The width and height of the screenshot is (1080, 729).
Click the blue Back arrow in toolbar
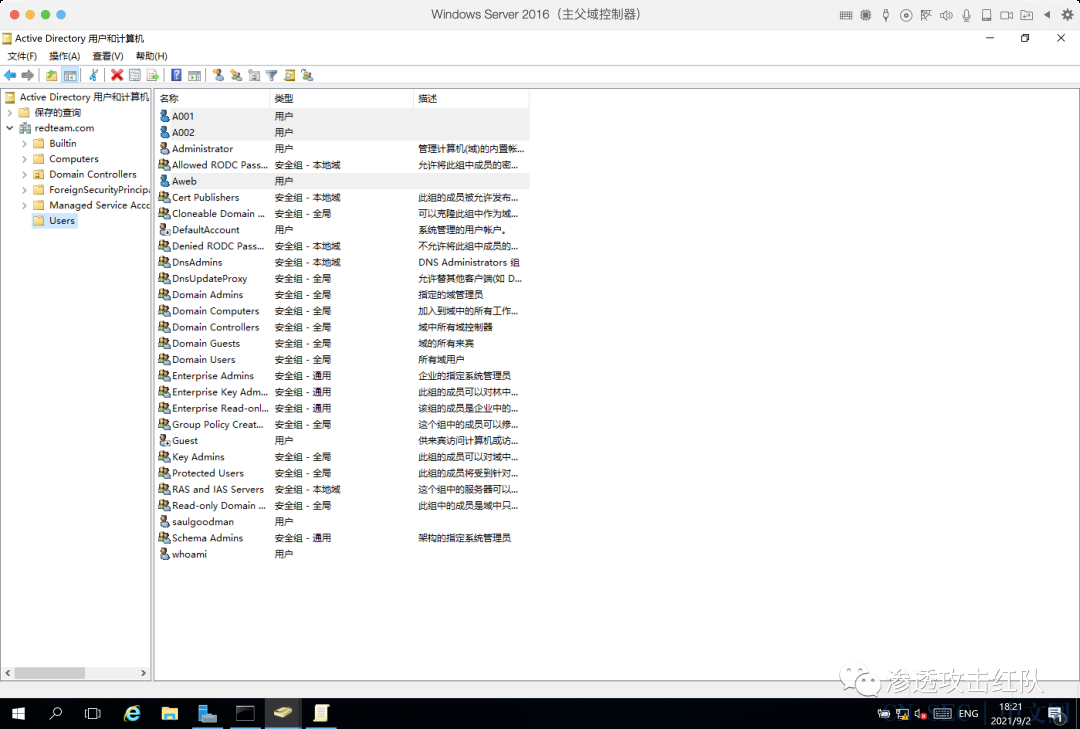tap(10, 75)
